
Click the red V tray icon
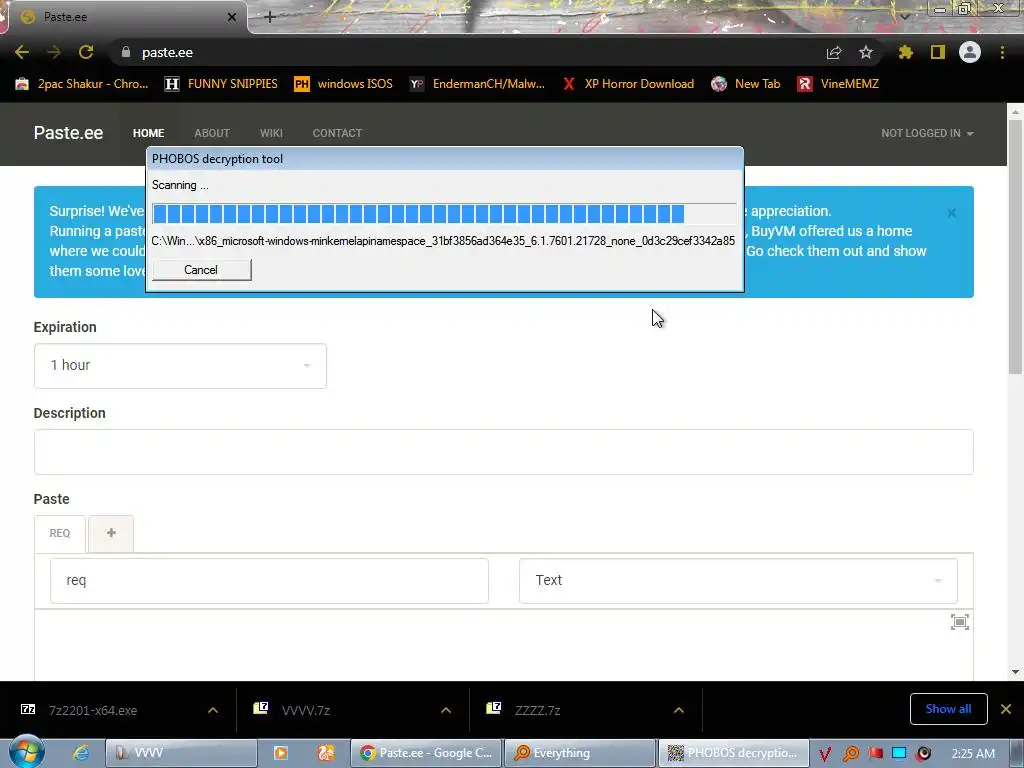(825, 754)
